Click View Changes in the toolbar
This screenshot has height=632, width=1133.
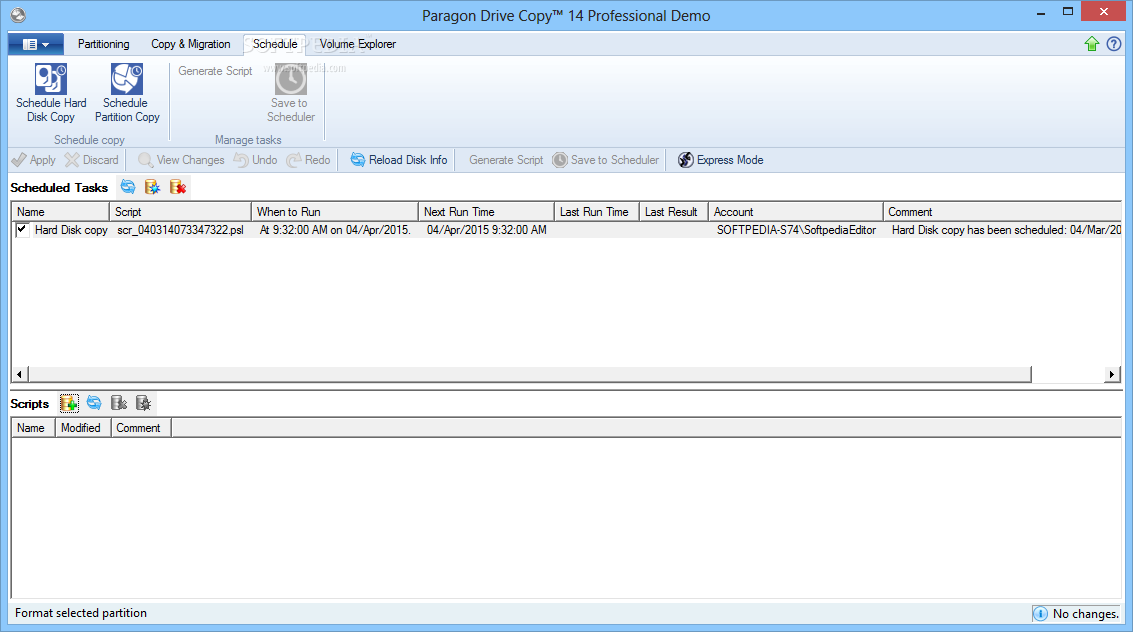(181, 160)
